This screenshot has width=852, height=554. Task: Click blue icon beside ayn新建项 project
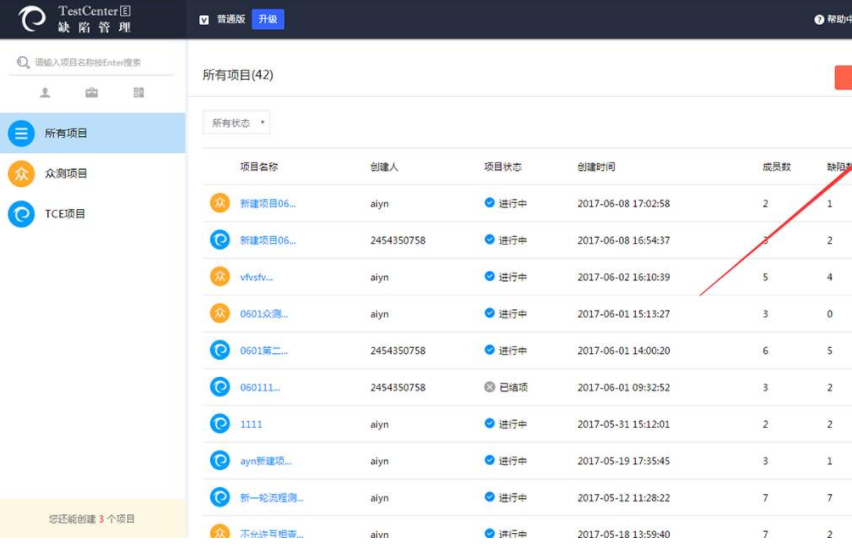click(x=220, y=461)
